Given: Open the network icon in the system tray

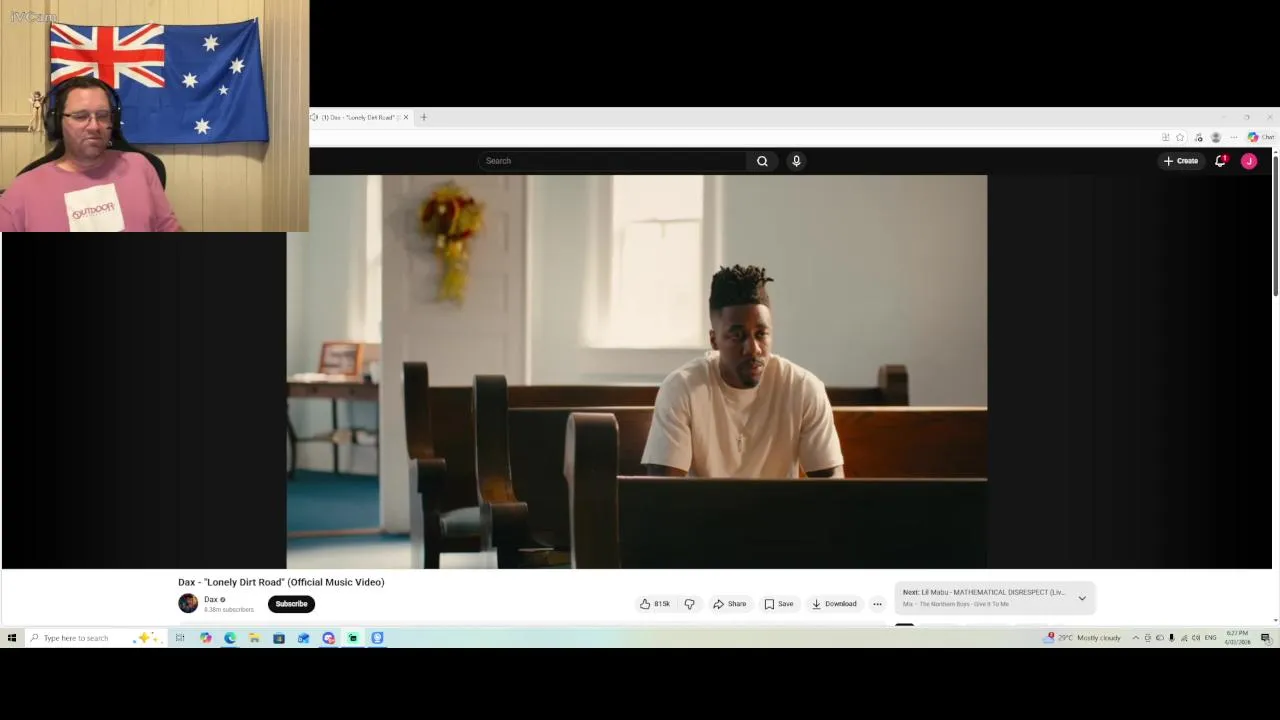Looking at the screenshot, I should (x=1184, y=638).
